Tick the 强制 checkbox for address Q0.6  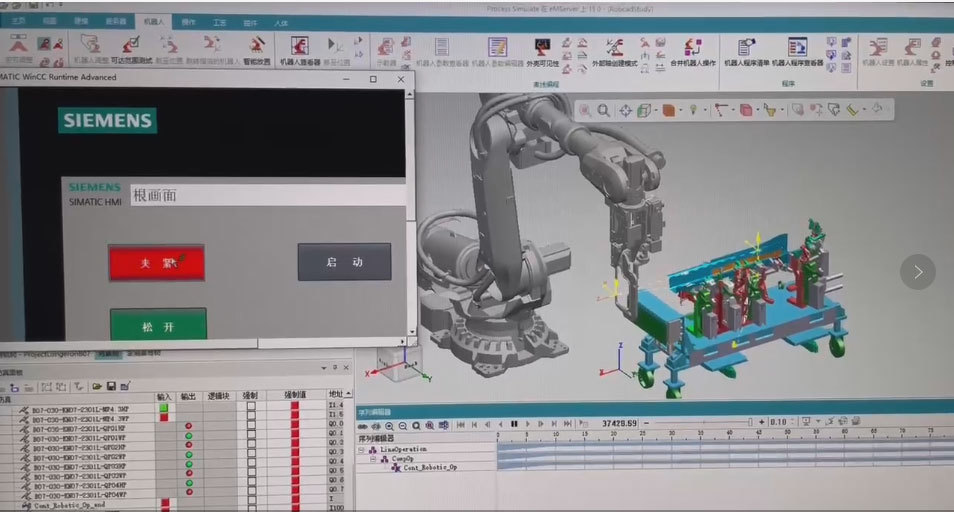pyautogui.click(x=251, y=482)
